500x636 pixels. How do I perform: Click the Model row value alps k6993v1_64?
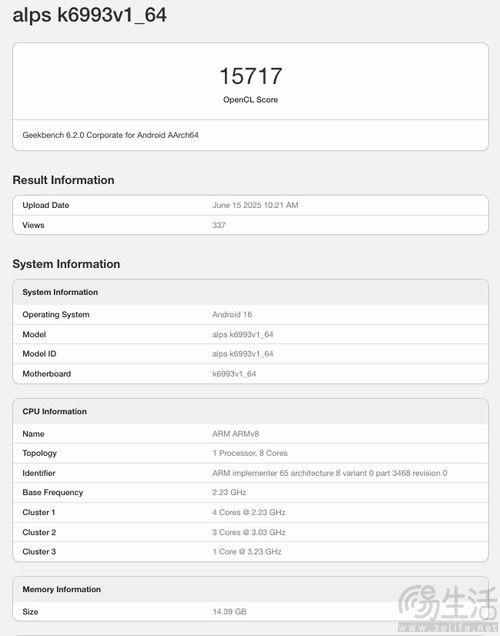[242, 335]
